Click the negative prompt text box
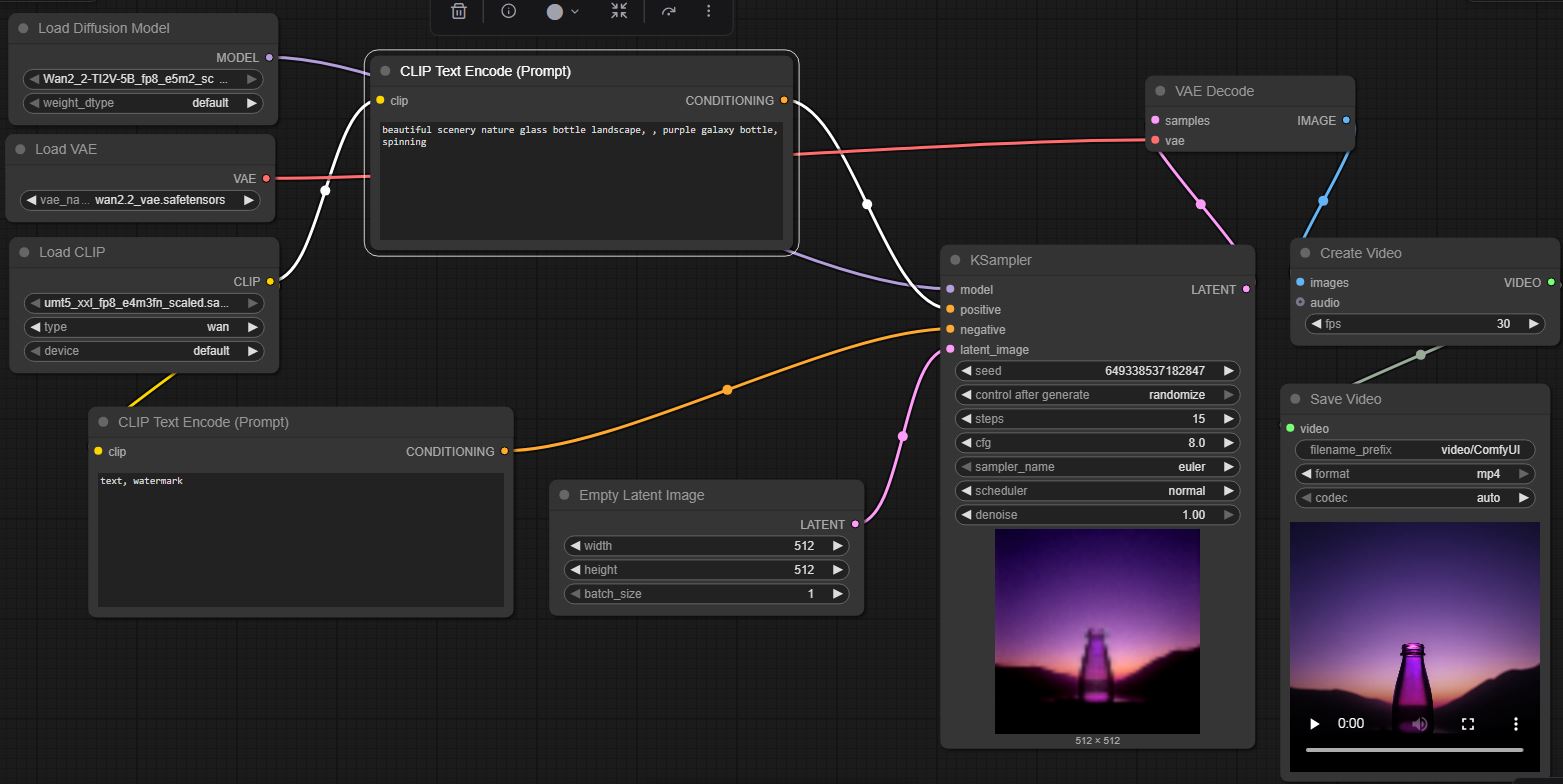This screenshot has height=784, width=1563. pyautogui.click(x=300, y=539)
